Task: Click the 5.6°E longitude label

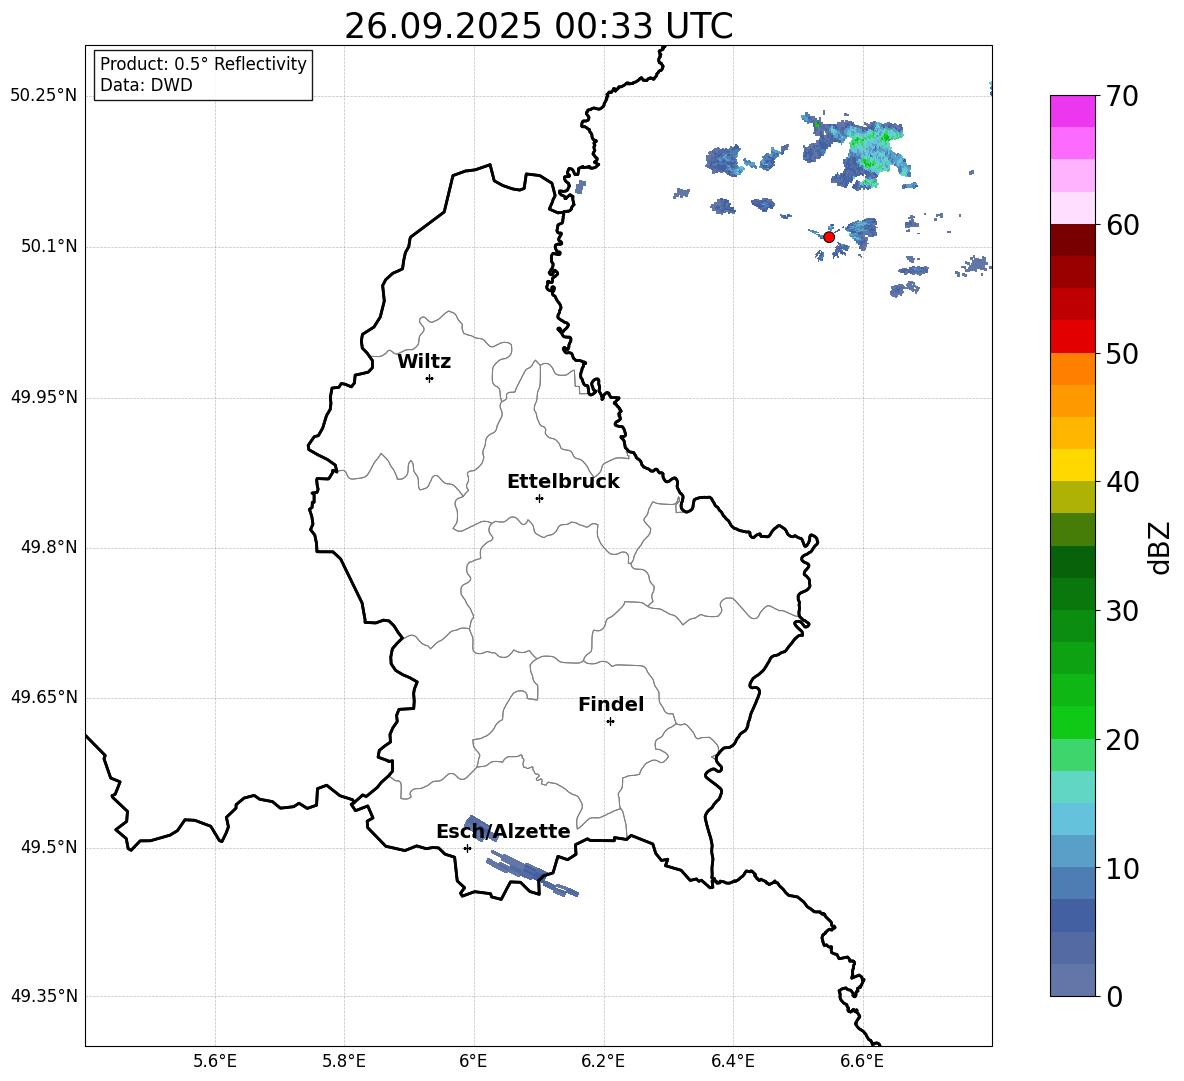Action: [215, 1061]
